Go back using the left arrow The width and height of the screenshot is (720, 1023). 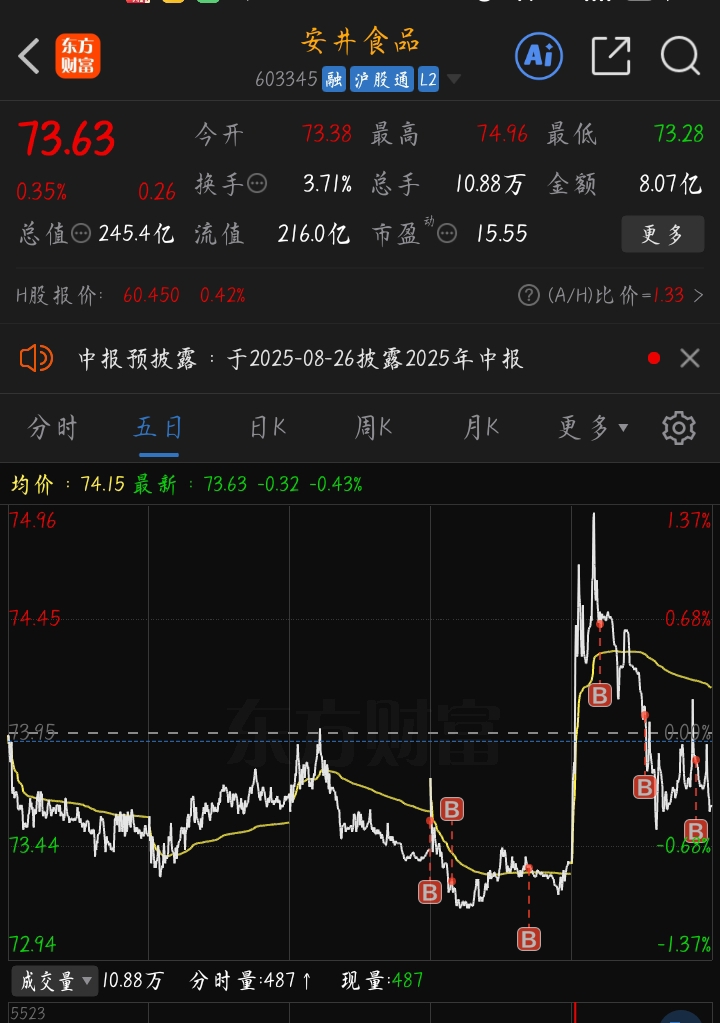point(29,56)
